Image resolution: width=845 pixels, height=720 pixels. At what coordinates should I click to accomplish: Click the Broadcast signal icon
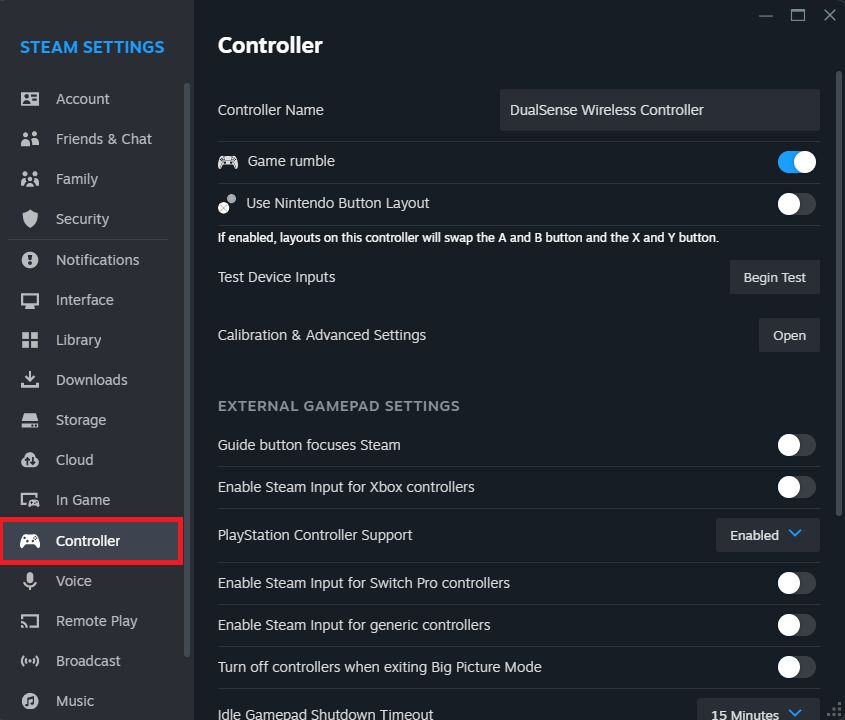[x=30, y=661]
